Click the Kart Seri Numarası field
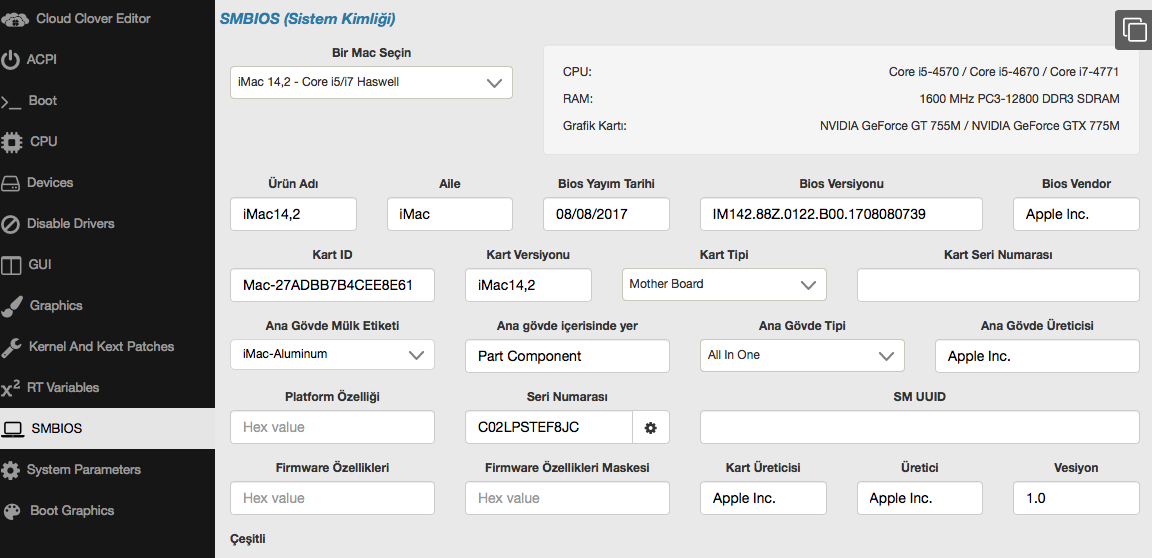 (x=997, y=285)
